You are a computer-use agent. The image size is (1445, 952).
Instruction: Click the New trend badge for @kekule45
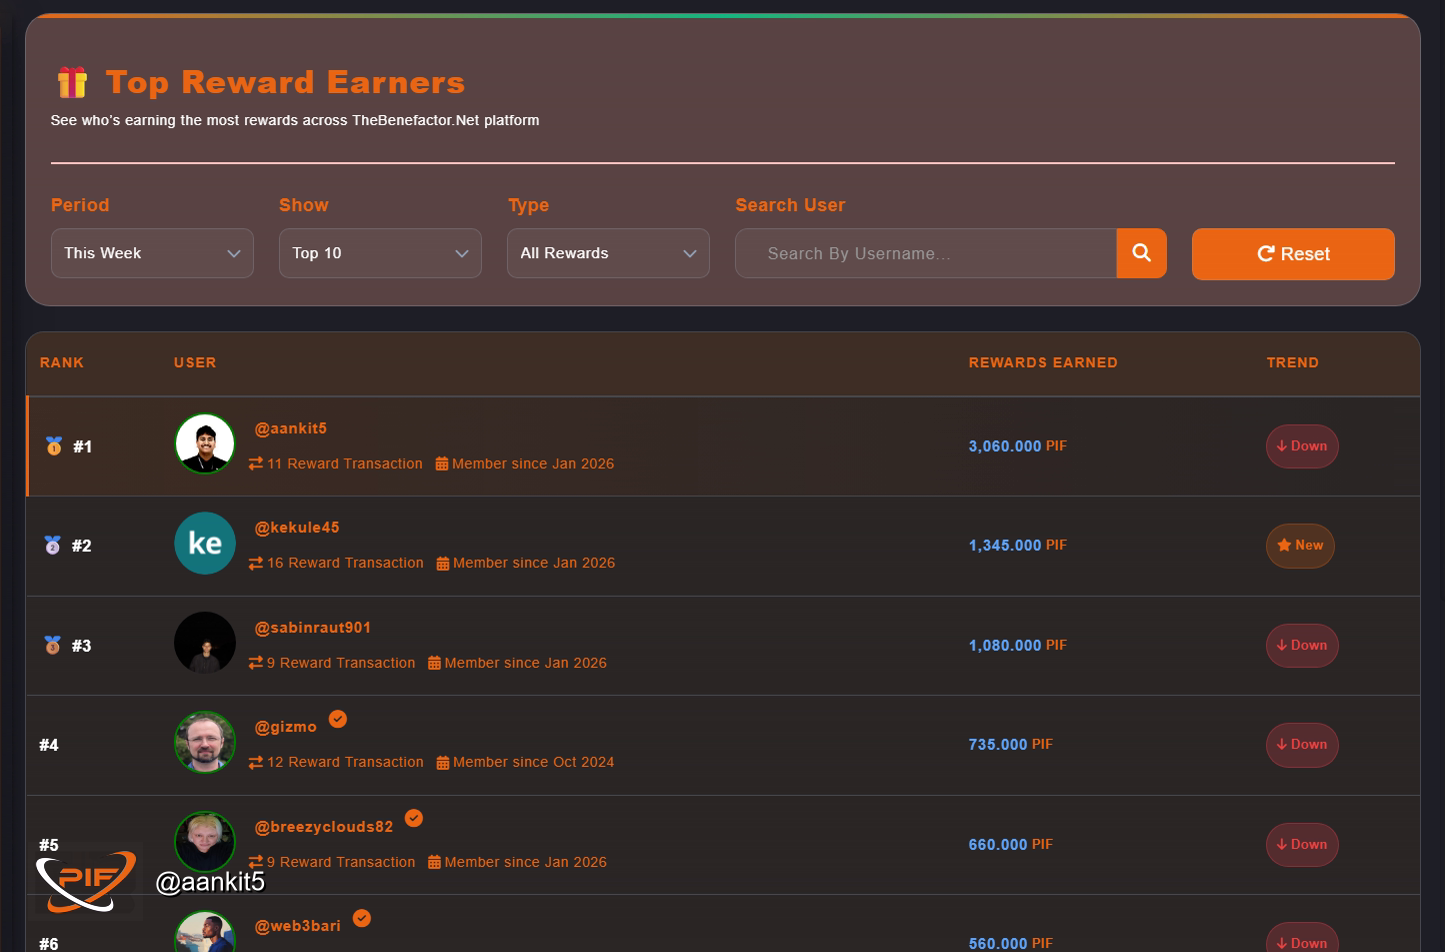1300,545
